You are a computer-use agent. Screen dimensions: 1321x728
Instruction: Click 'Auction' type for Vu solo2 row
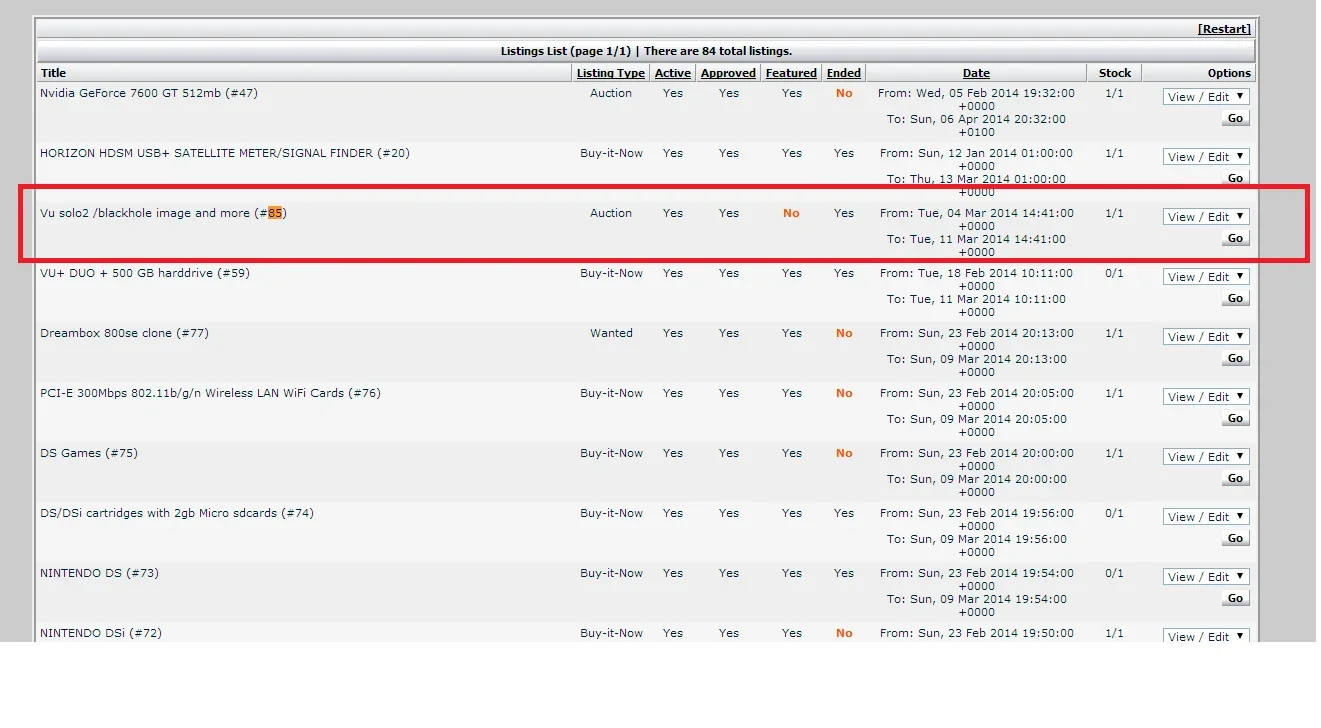tap(611, 213)
